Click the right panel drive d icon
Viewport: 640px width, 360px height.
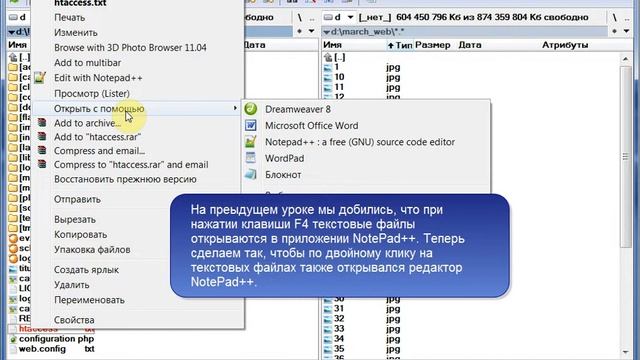coord(329,17)
